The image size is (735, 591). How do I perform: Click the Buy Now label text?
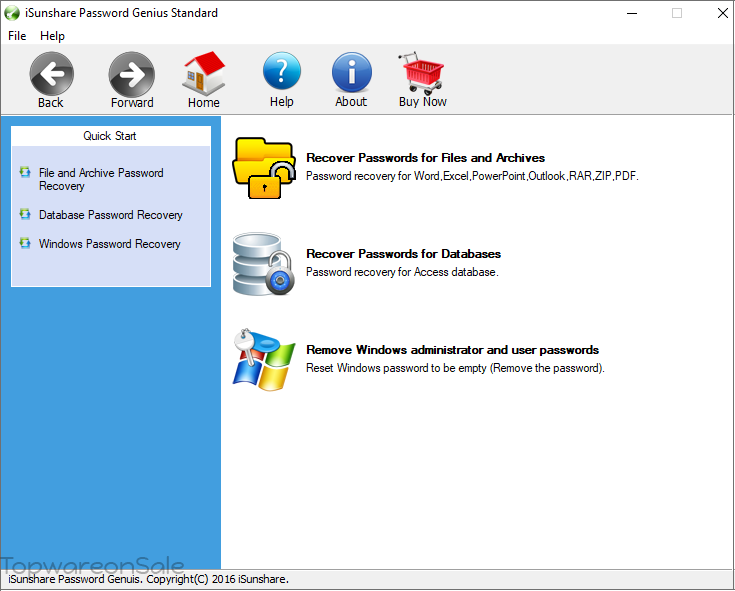point(423,102)
